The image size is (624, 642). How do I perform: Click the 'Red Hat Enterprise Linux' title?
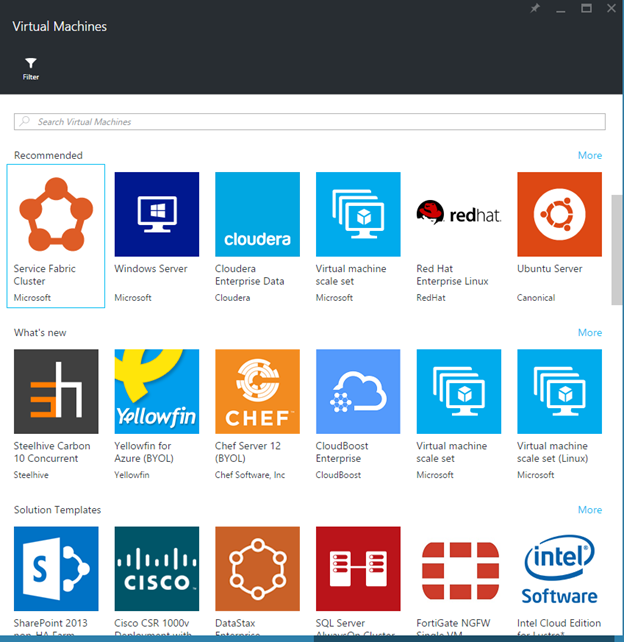pos(452,275)
